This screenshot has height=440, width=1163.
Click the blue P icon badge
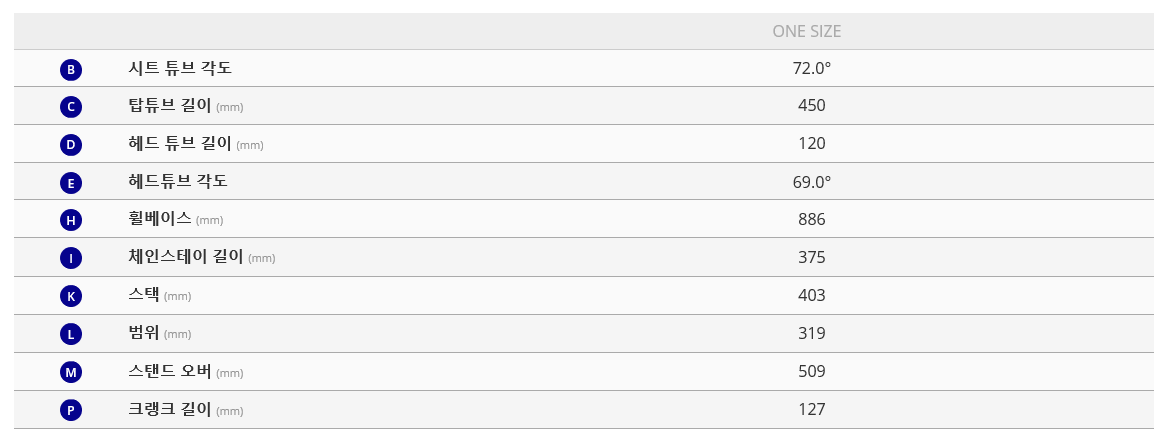click(x=71, y=410)
